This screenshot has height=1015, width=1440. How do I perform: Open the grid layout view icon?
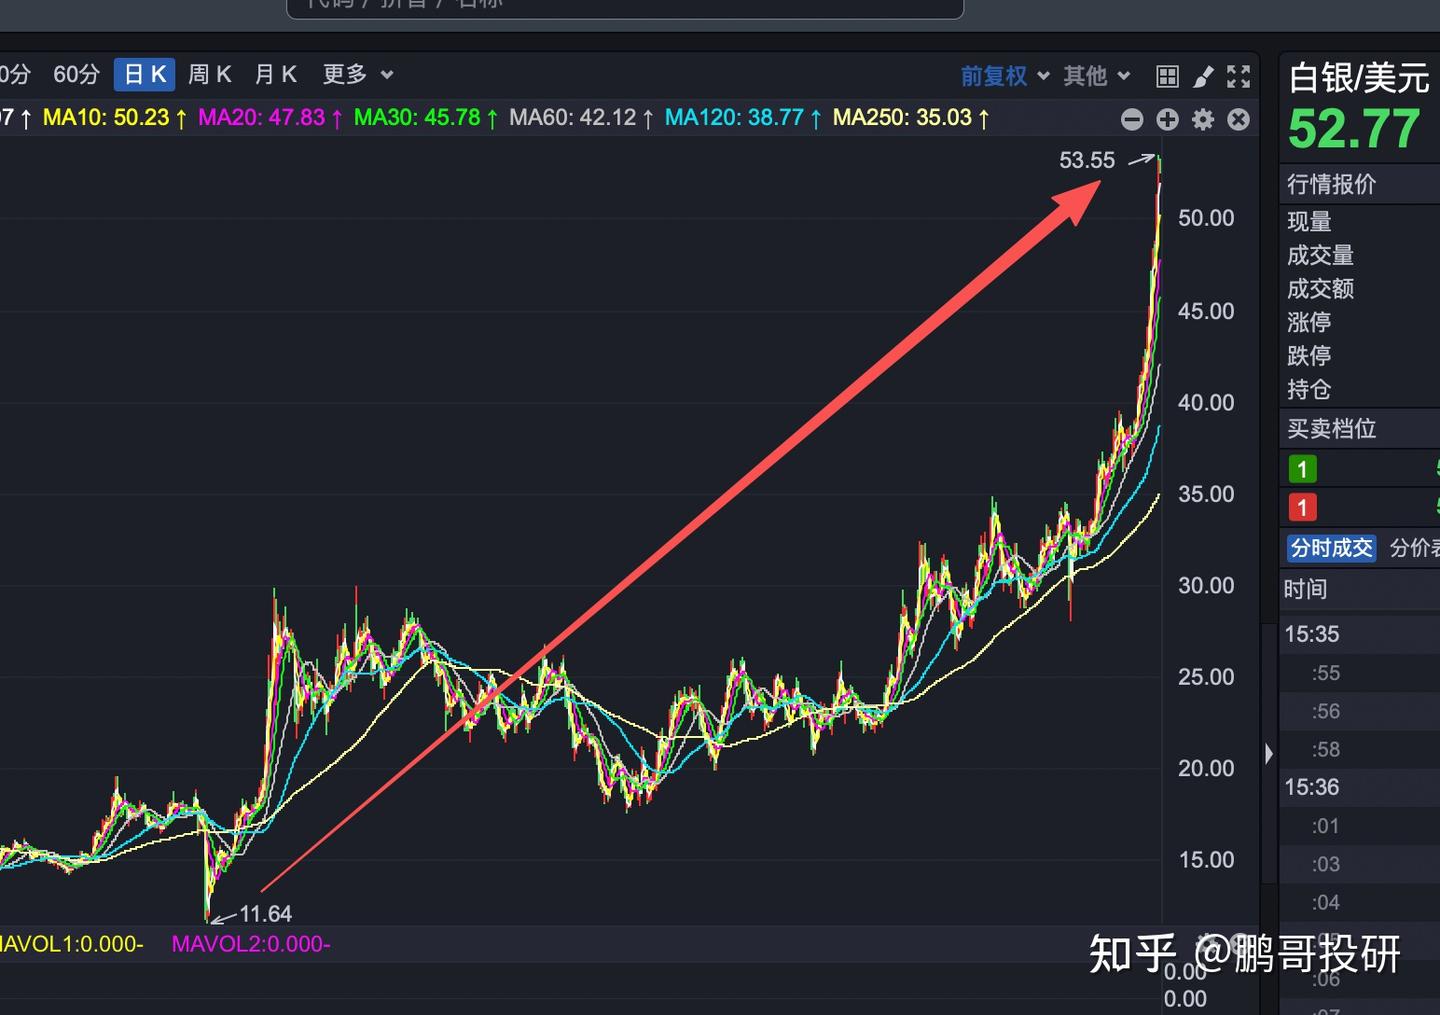[1166, 75]
